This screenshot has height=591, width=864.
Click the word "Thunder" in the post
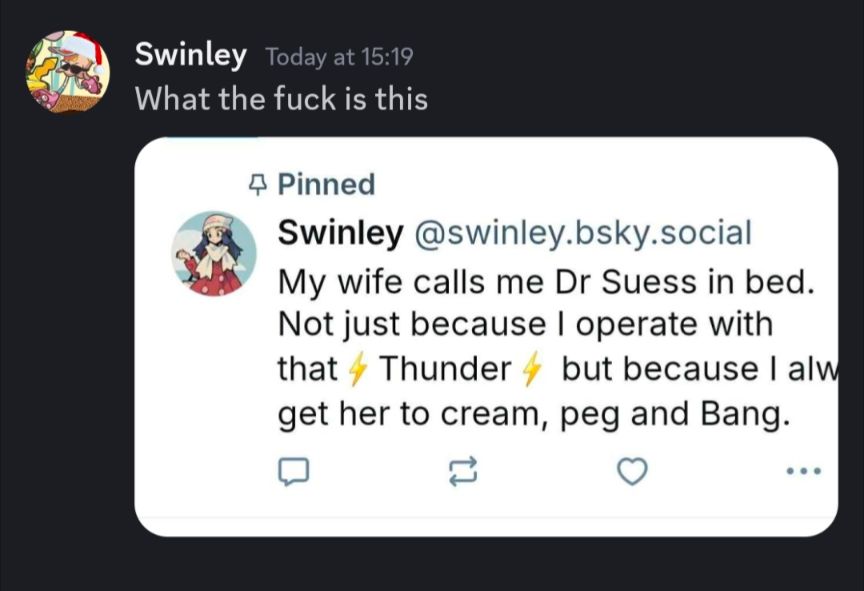tap(445, 370)
